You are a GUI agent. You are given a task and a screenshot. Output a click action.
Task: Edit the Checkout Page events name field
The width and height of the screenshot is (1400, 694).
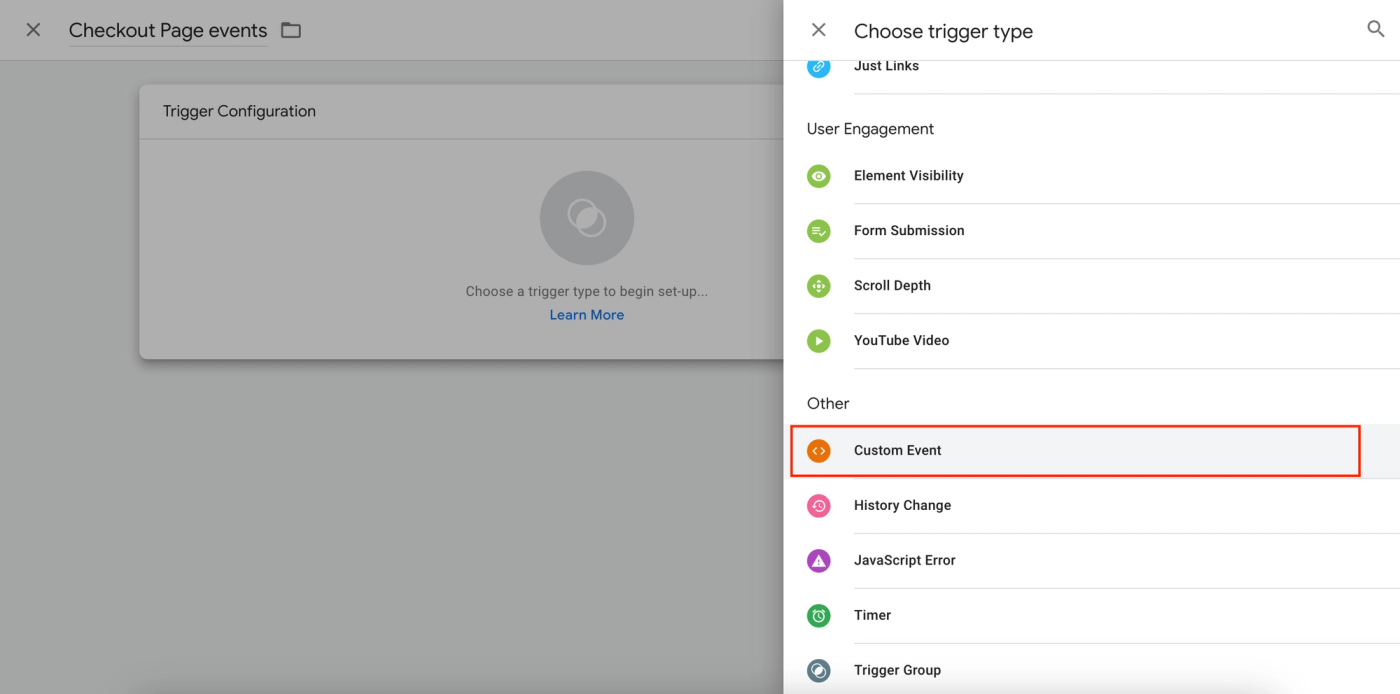point(168,31)
